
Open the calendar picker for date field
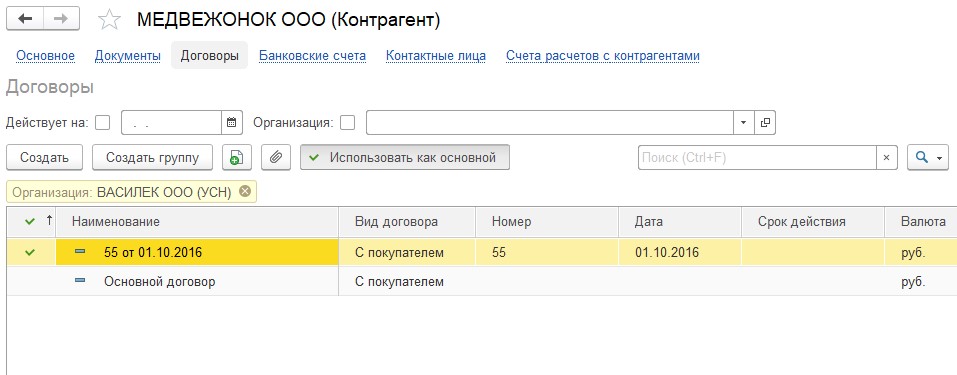[231, 122]
